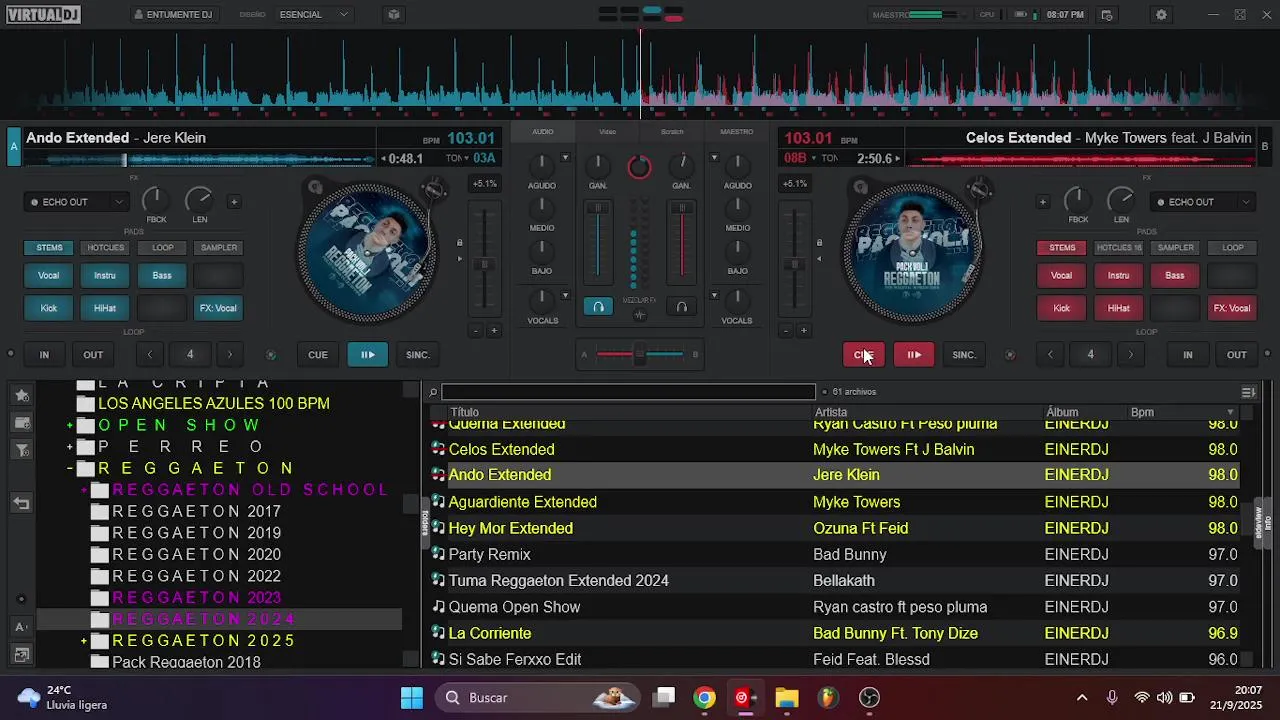This screenshot has width=1280, height=720.
Task: Open FL Studio icon in taskbar
Action: pyautogui.click(x=828, y=698)
